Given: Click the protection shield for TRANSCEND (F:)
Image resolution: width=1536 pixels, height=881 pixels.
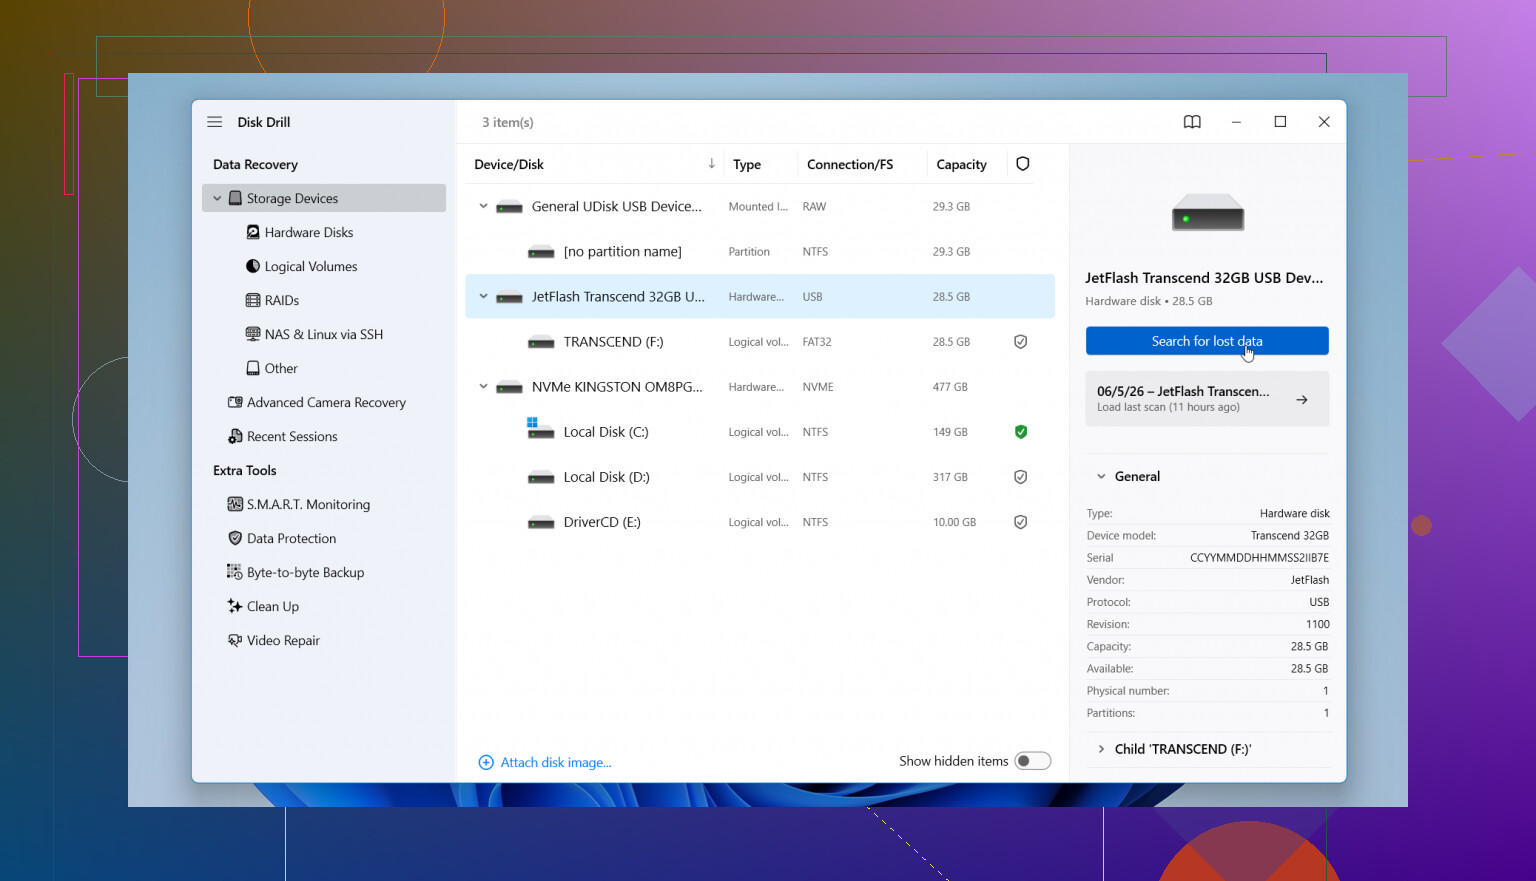Looking at the screenshot, I should tap(1021, 342).
